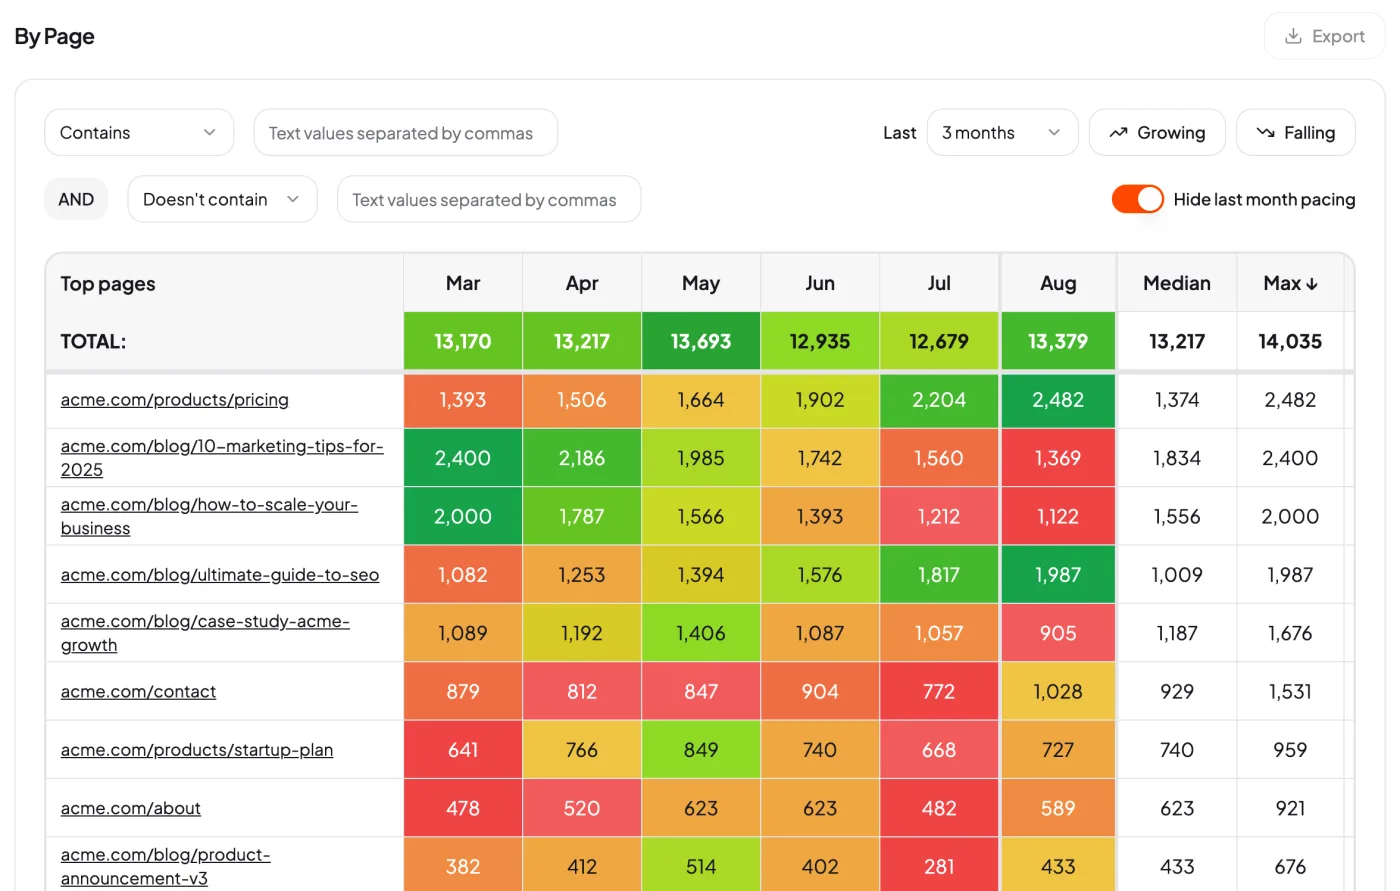Screen dimensions: 1400x891
Task: Click the TOTAL row label
Action: [93, 341]
